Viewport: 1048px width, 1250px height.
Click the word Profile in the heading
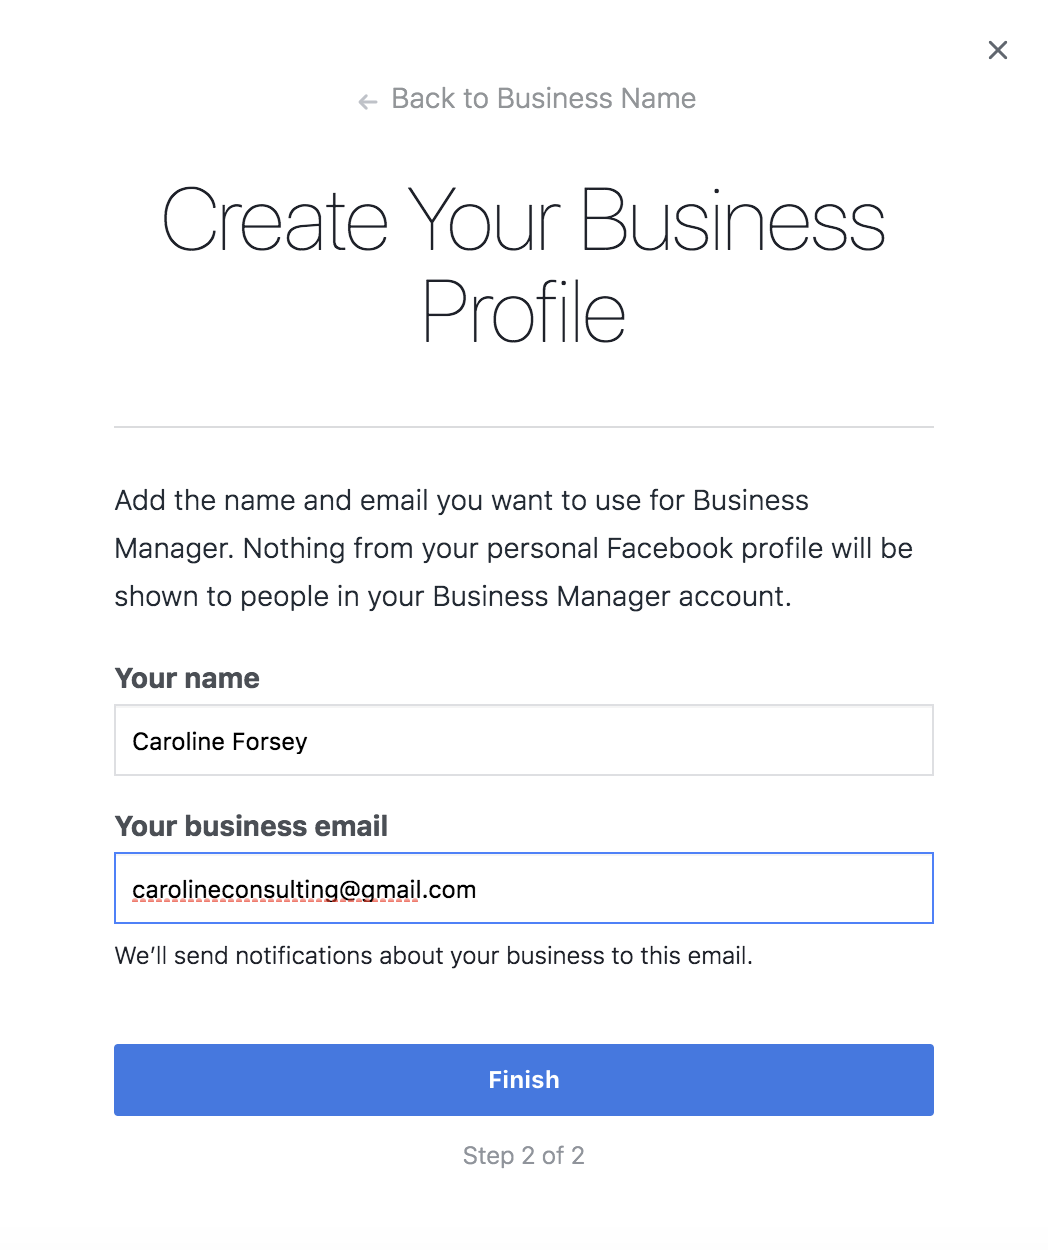[524, 312]
